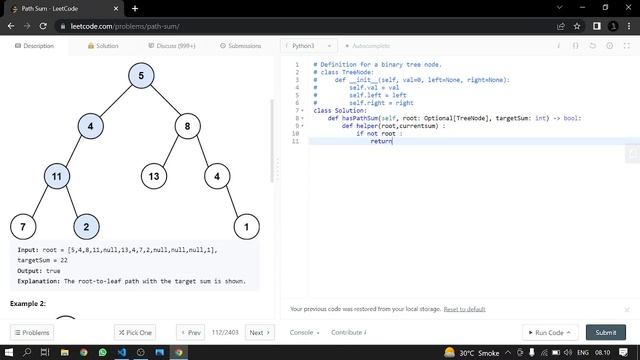Click the curly braces format code icon
This screenshot has width=640, height=360.
coord(575,46)
